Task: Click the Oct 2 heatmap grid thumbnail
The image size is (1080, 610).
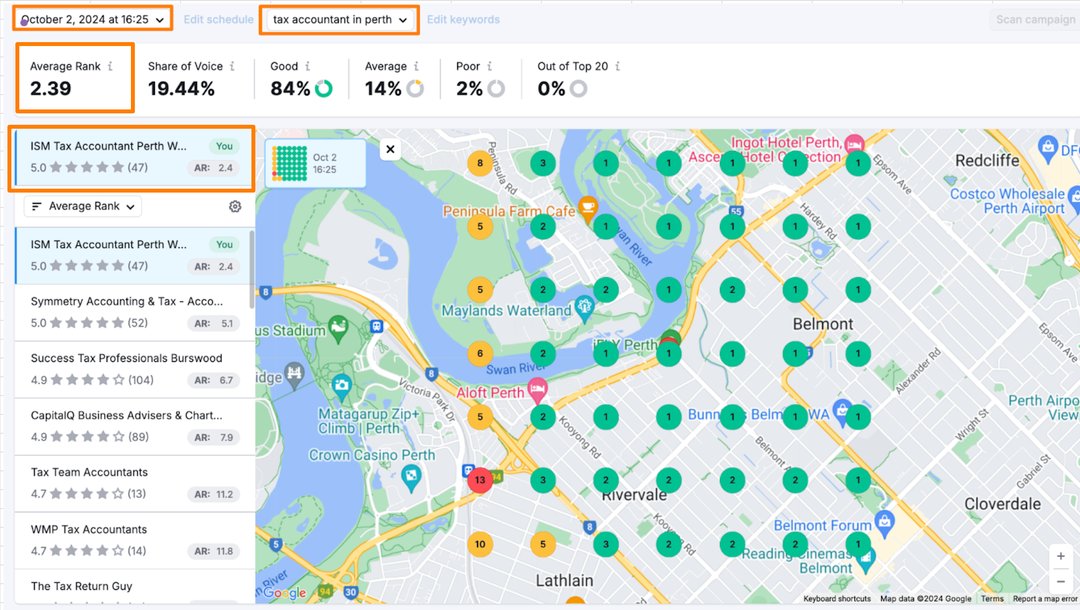Action: coord(290,163)
